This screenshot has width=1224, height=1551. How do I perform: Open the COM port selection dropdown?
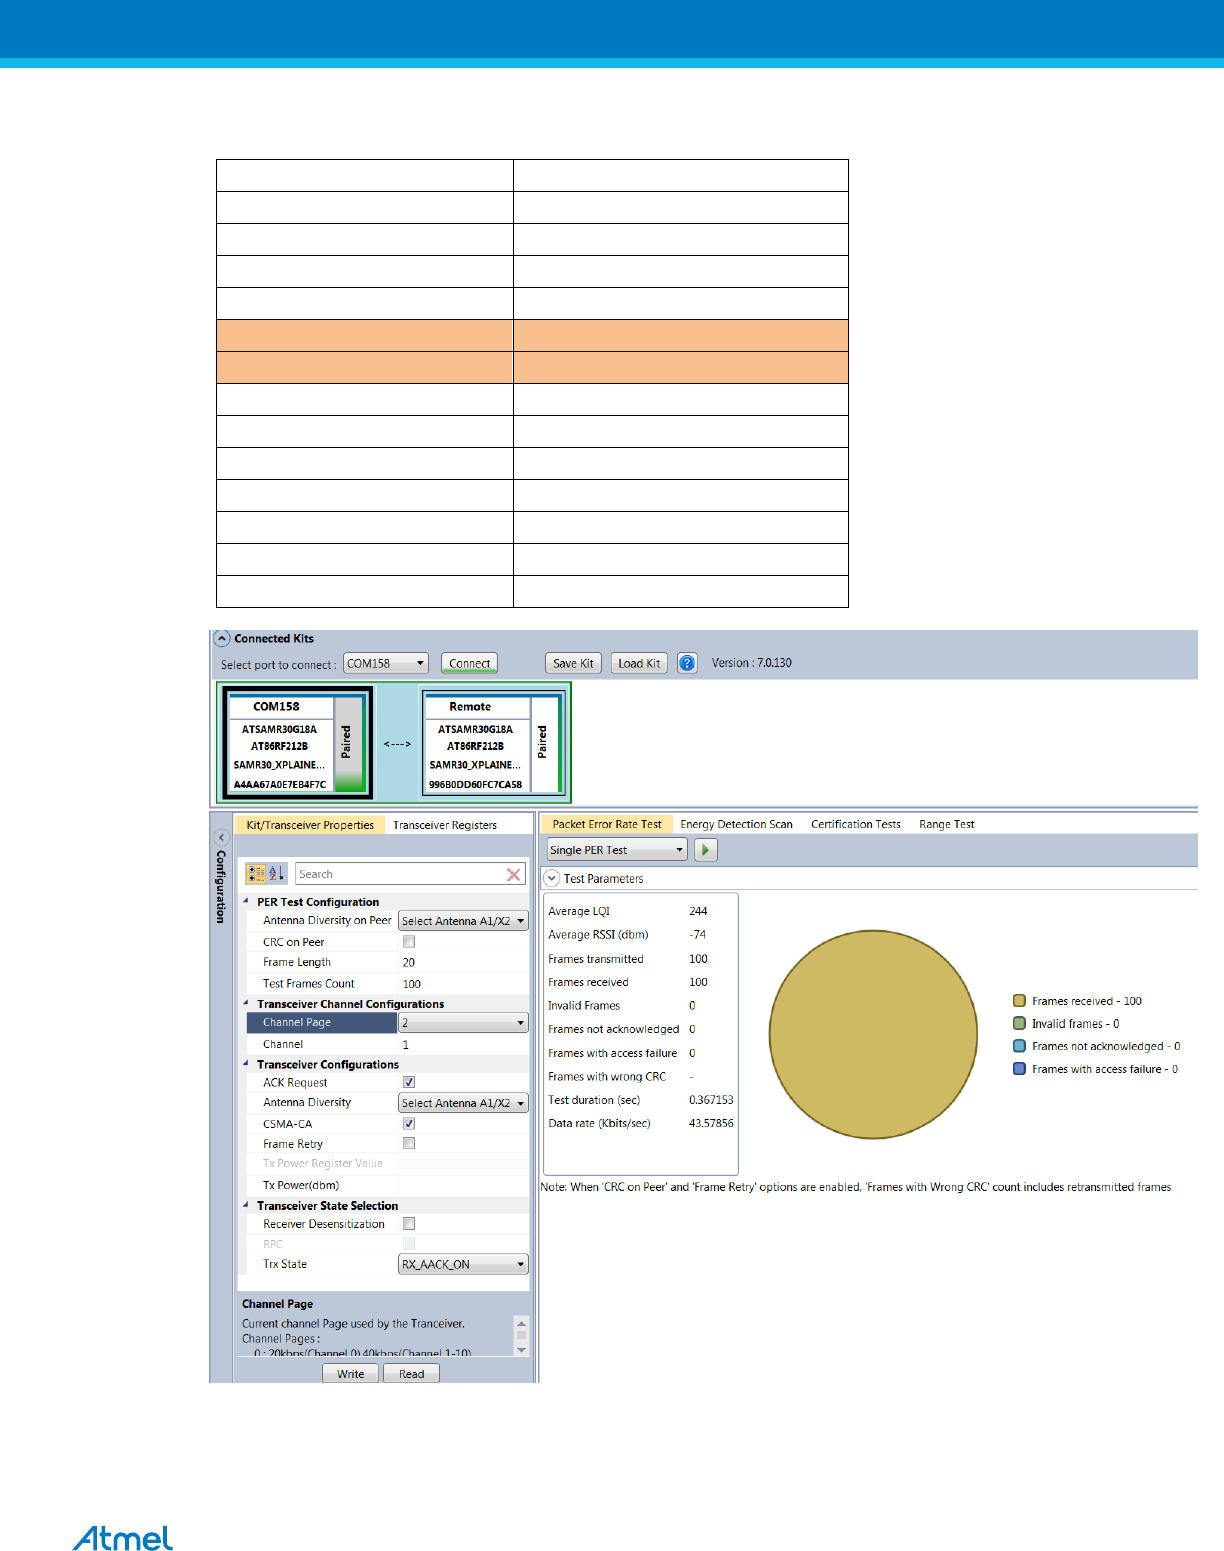coord(386,663)
